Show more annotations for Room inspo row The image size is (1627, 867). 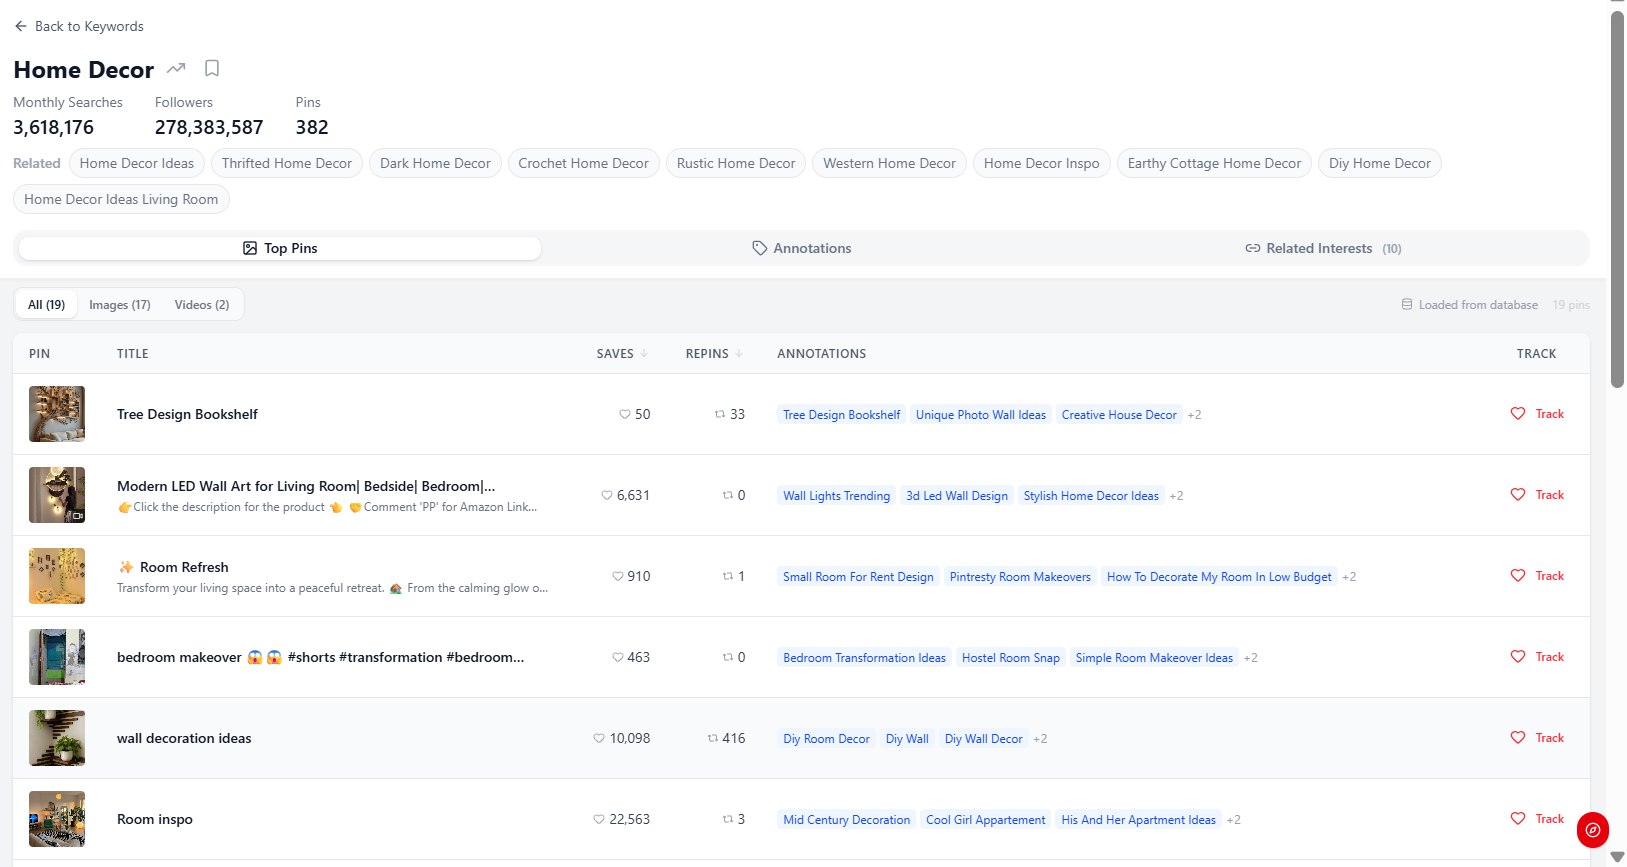1234,820
